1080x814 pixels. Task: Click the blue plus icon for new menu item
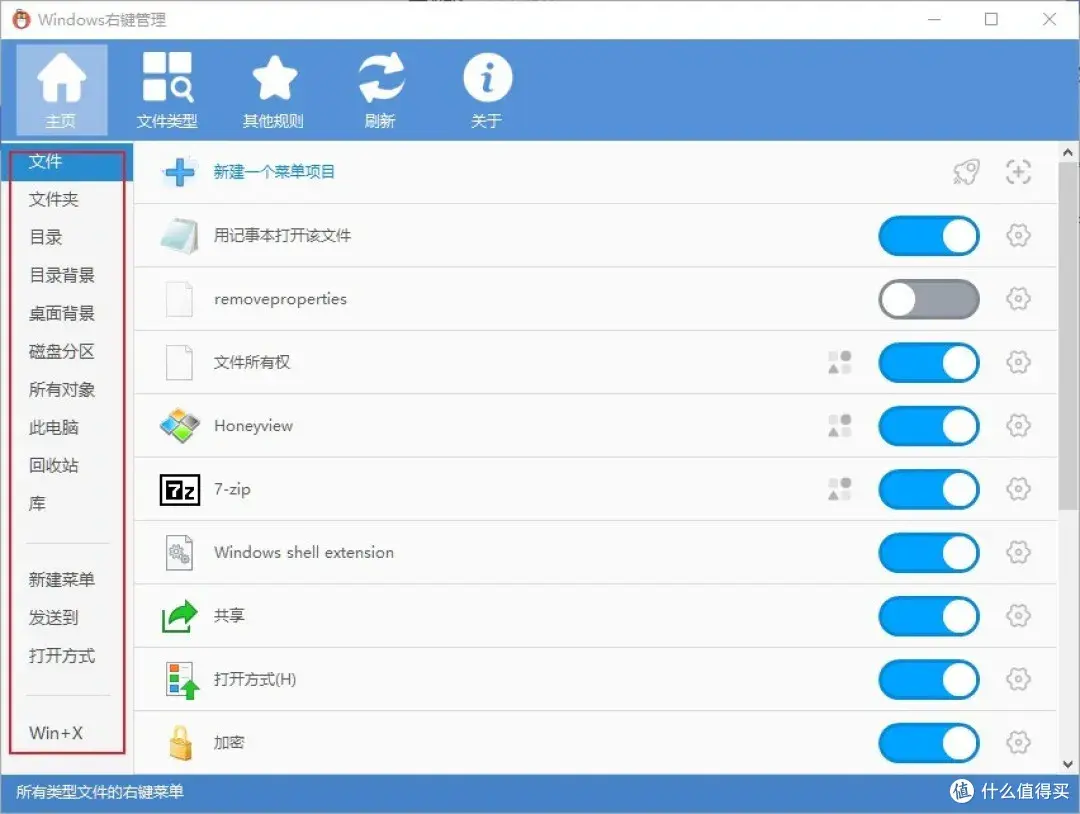(x=180, y=171)
